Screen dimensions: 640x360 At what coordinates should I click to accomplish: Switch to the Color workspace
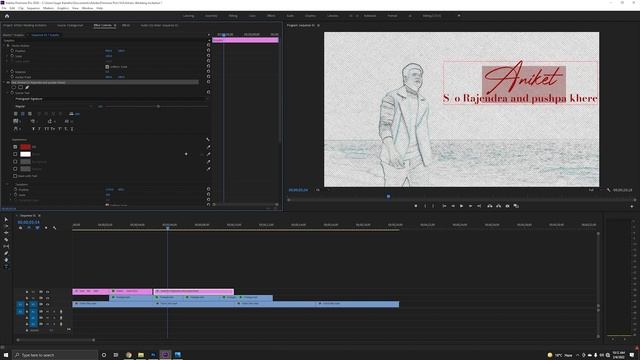tap(252, 16)
